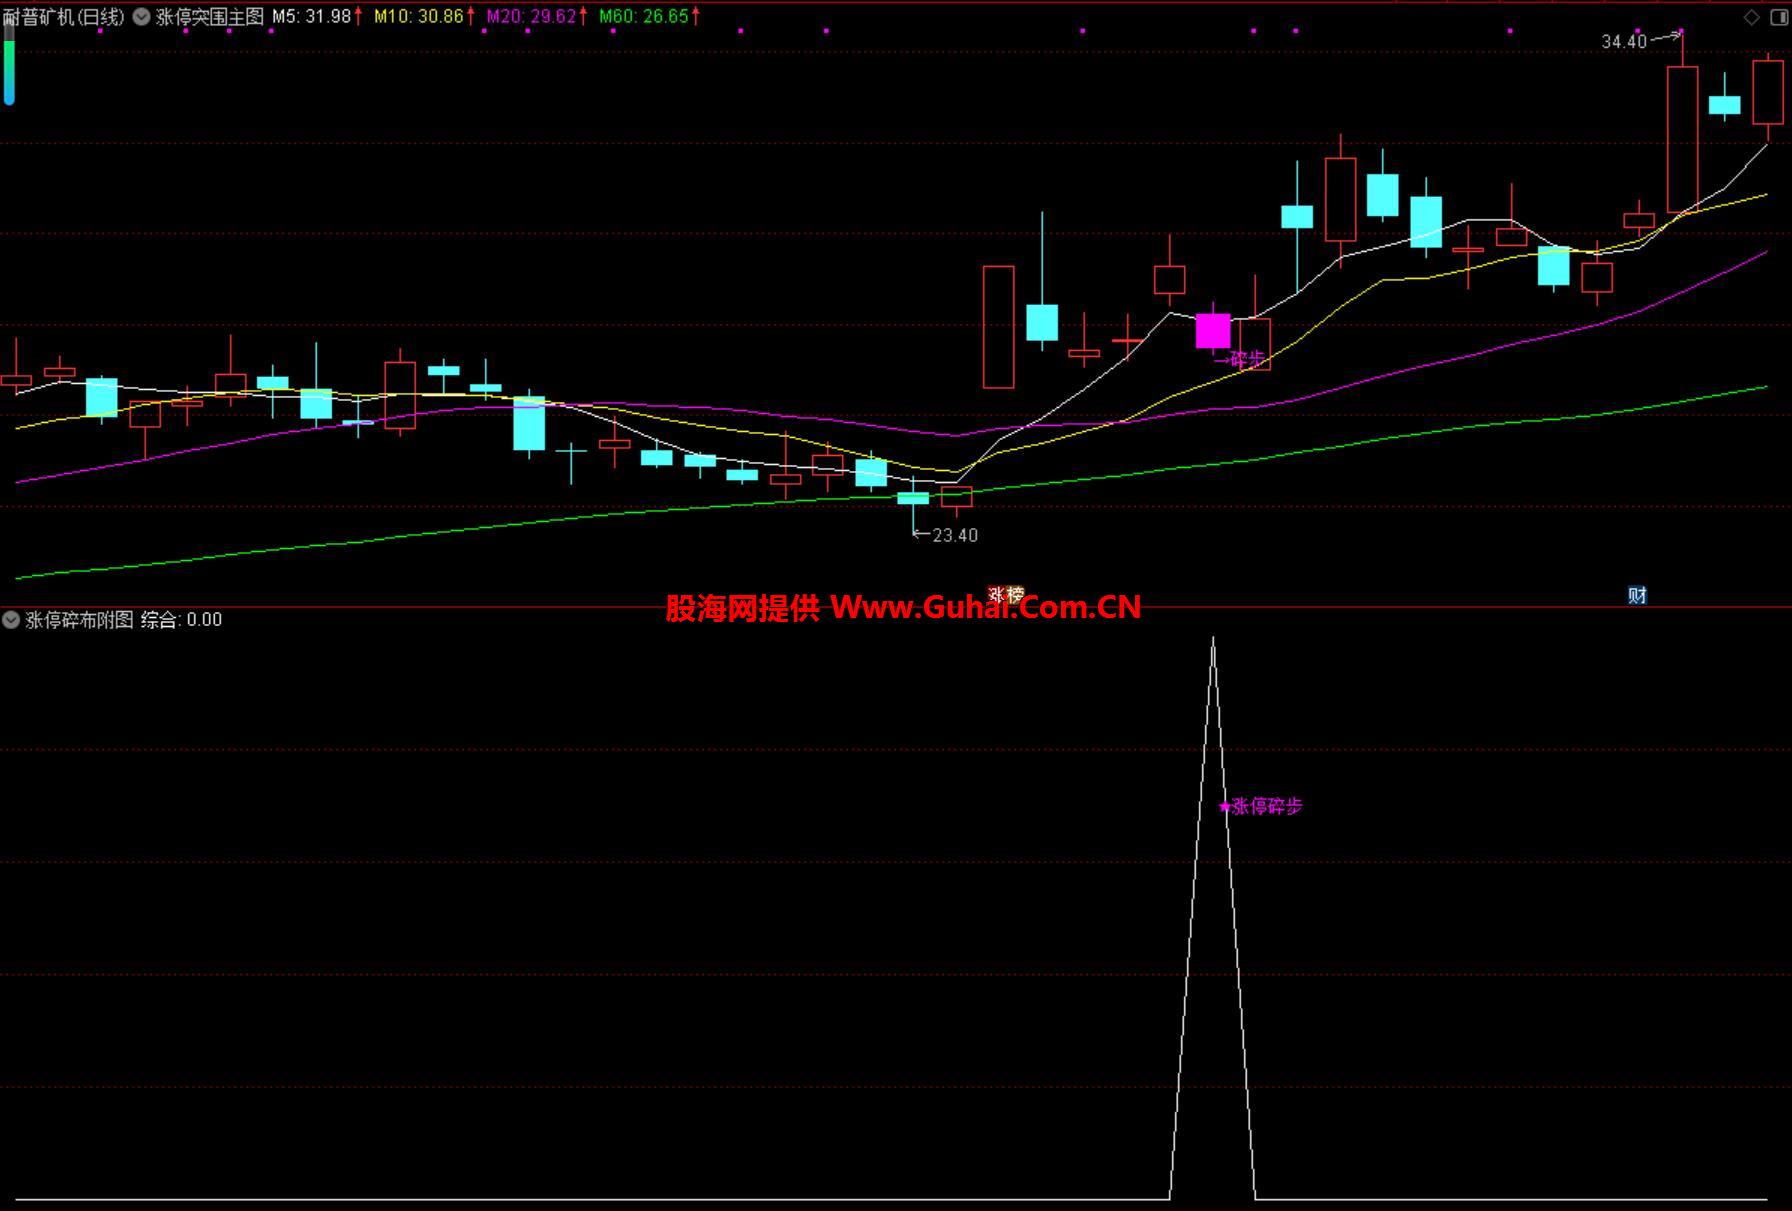The image size is (1792, 1211).
Task: Select the 涨停突围主图 indicator name
Action: point(210,17)
